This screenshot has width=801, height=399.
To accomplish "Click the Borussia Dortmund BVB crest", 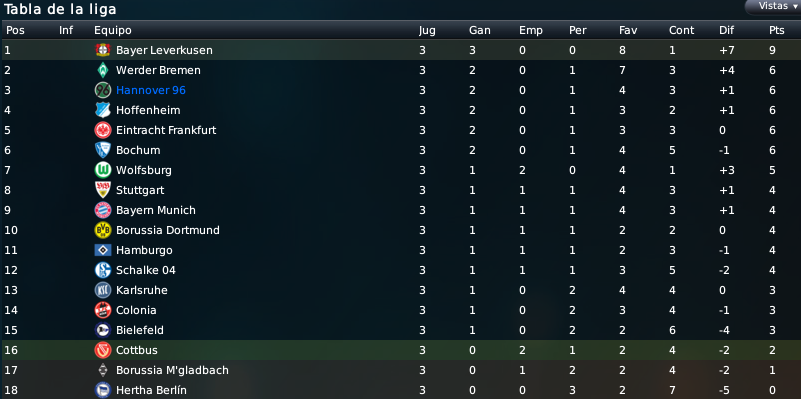I will pos(103,230).
